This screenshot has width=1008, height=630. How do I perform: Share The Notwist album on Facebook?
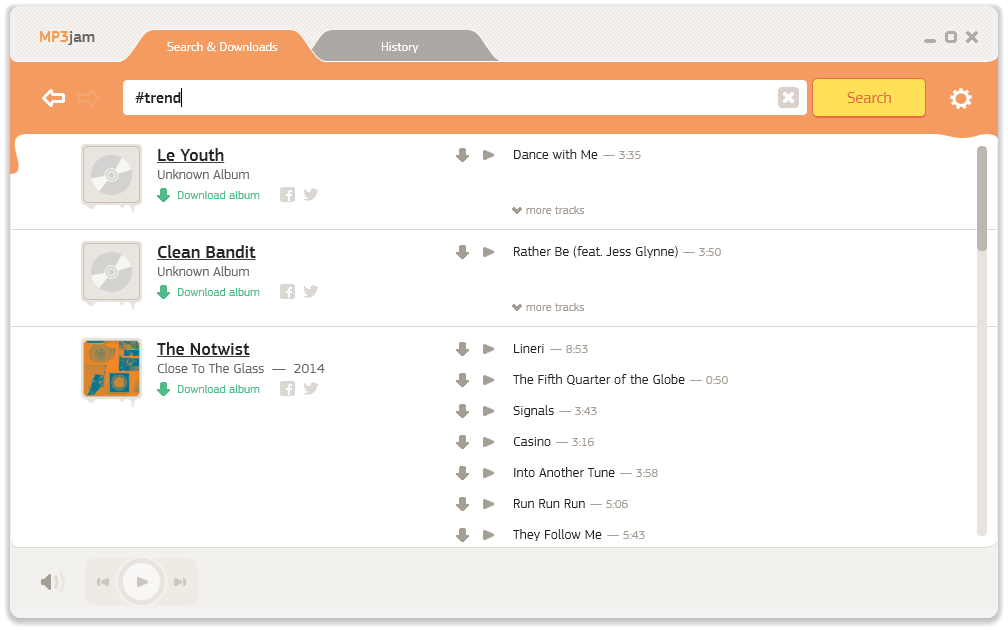point(287,389)
